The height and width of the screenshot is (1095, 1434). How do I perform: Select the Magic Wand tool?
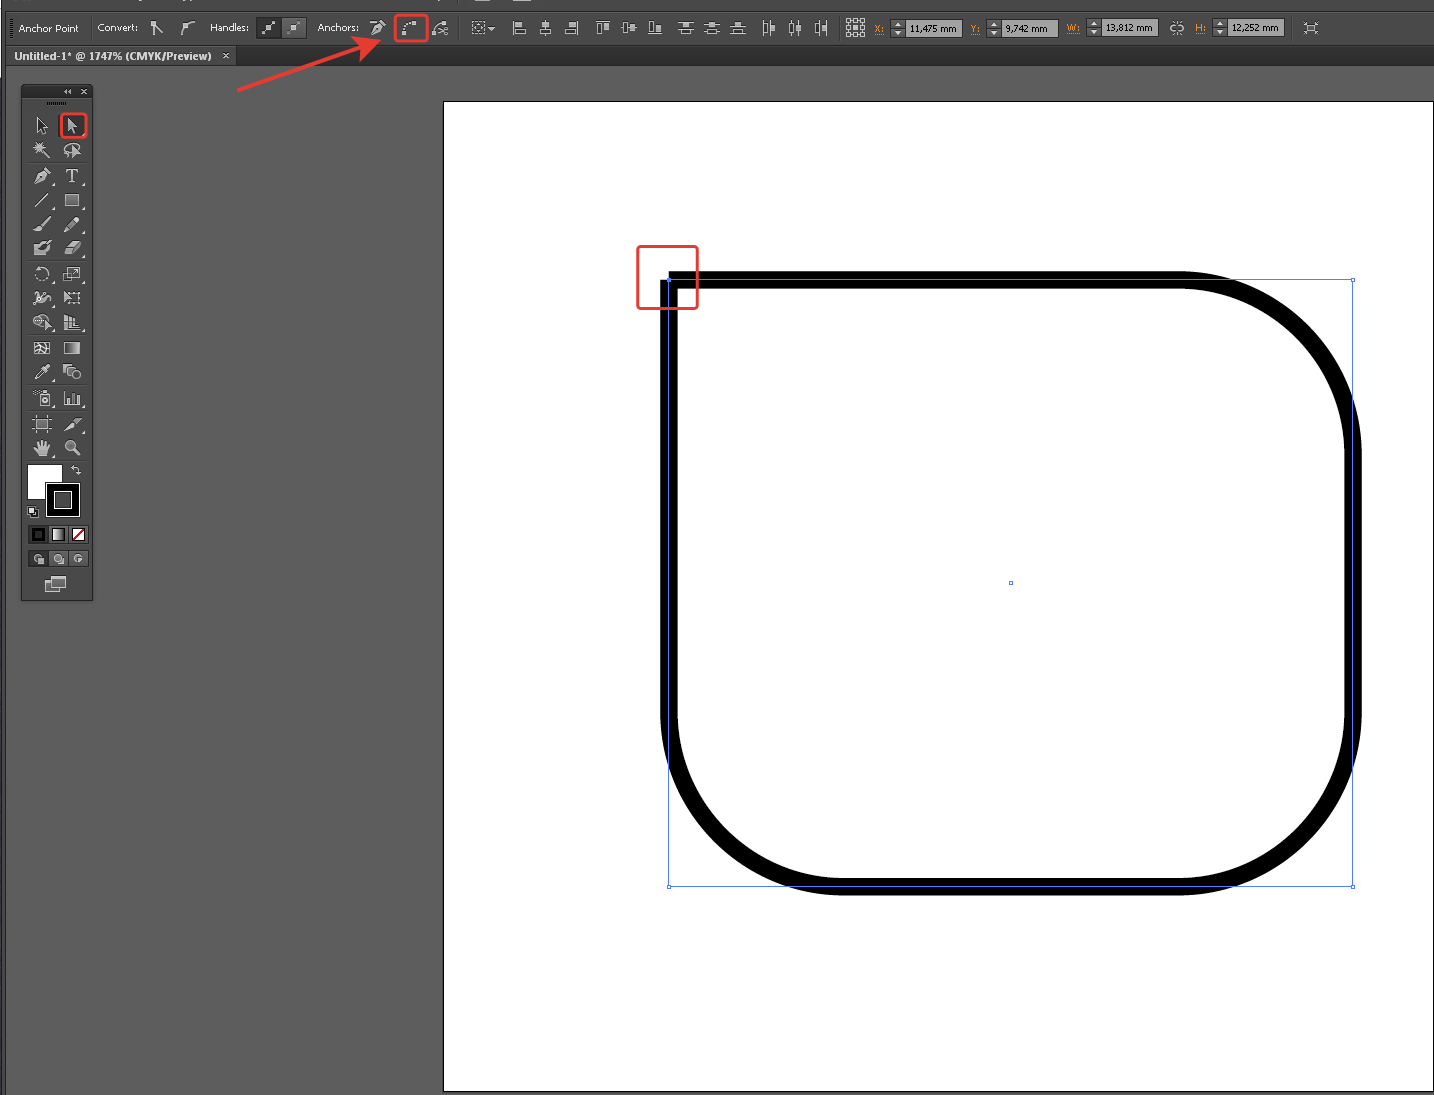tap(42, 150)
